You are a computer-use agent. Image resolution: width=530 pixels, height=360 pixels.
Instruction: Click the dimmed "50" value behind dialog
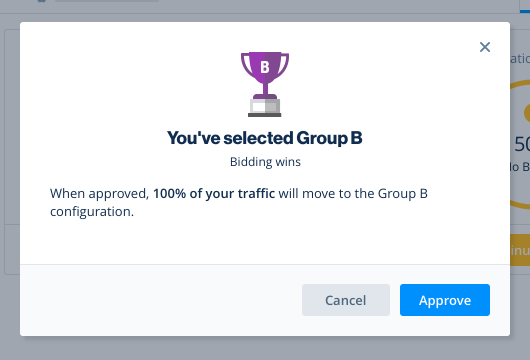coord(522,144)
